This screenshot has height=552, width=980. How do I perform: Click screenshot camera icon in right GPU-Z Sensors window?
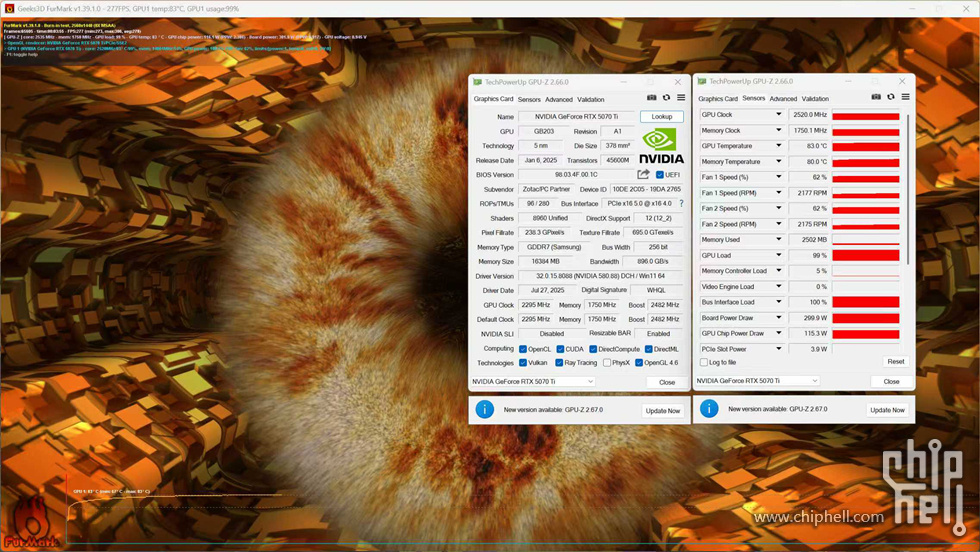click(876, 97)
